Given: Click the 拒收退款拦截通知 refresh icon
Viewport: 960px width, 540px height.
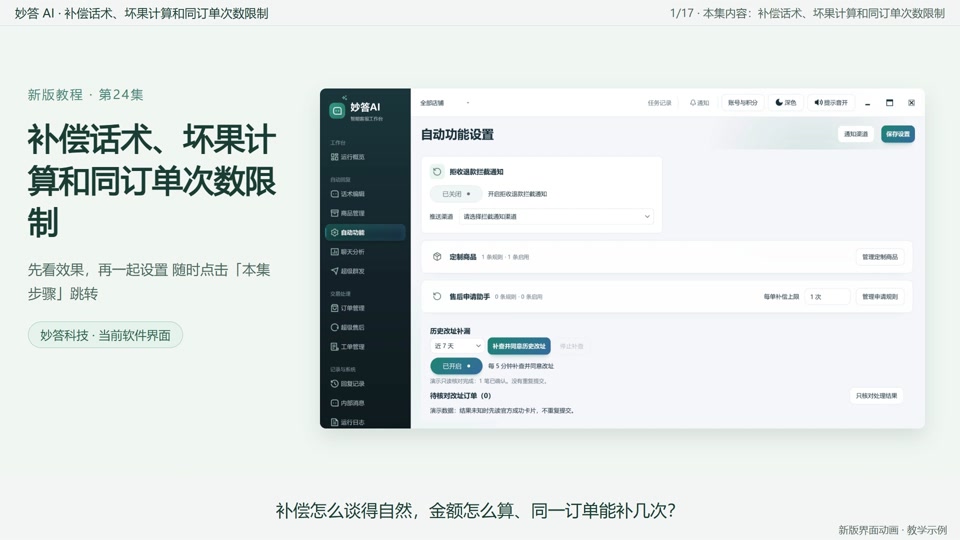Looking at the screenshot, I should click(x=437, y=171).
